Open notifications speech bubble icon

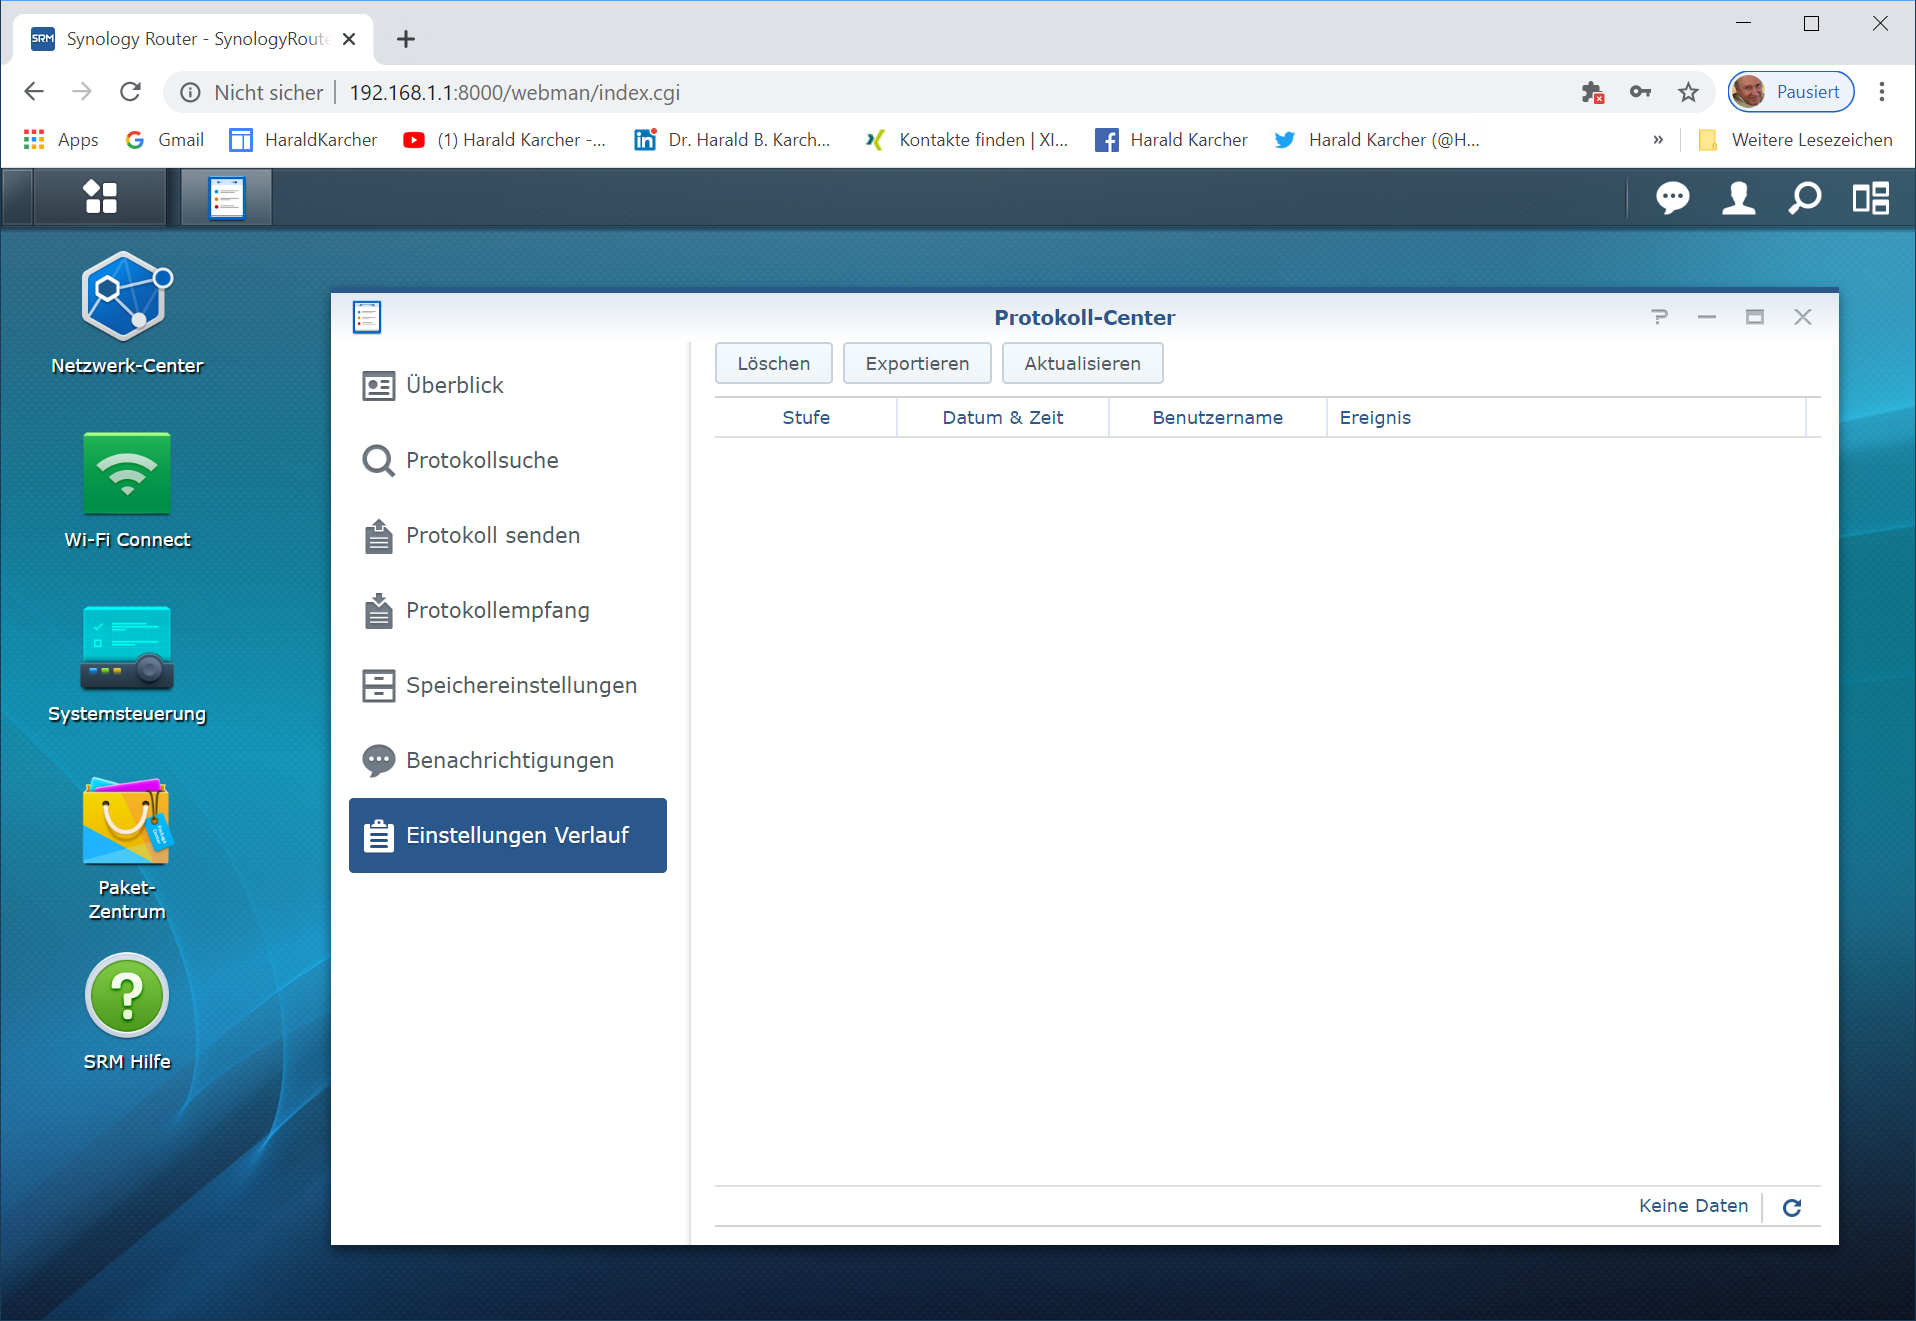pyautogui.click(x=1672, y=198)
